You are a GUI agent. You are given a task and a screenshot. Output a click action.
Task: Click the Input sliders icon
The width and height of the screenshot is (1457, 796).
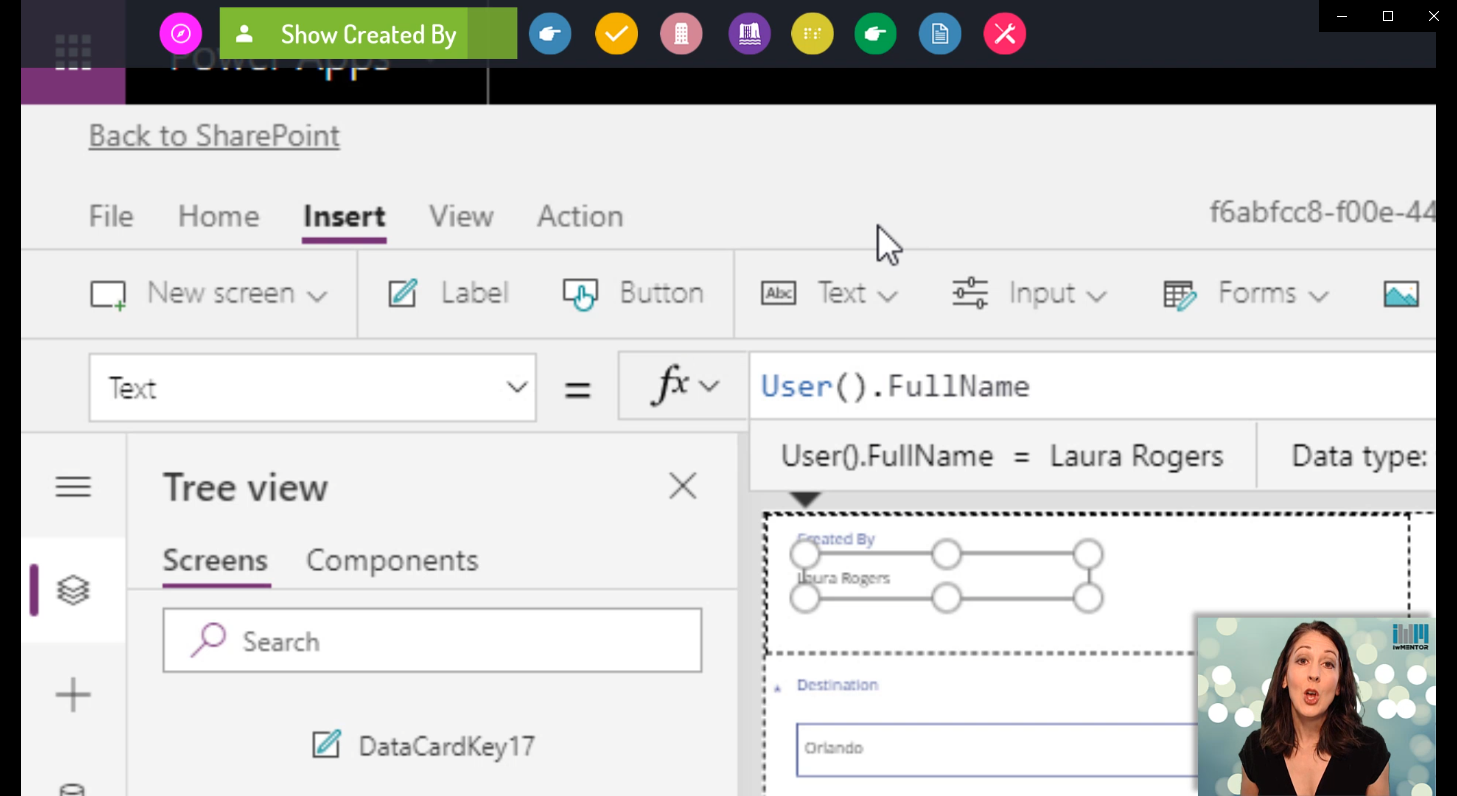(x=970, y=293)
